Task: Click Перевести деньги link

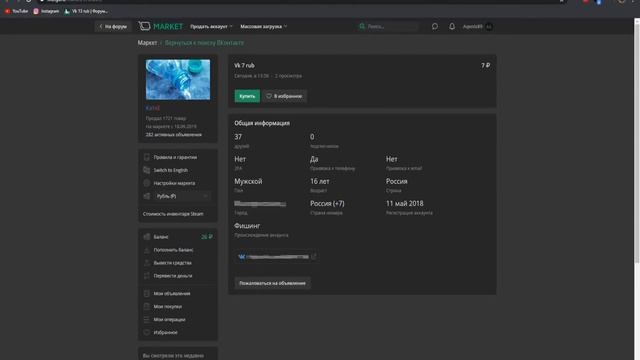Action: (x=173, y=276)
